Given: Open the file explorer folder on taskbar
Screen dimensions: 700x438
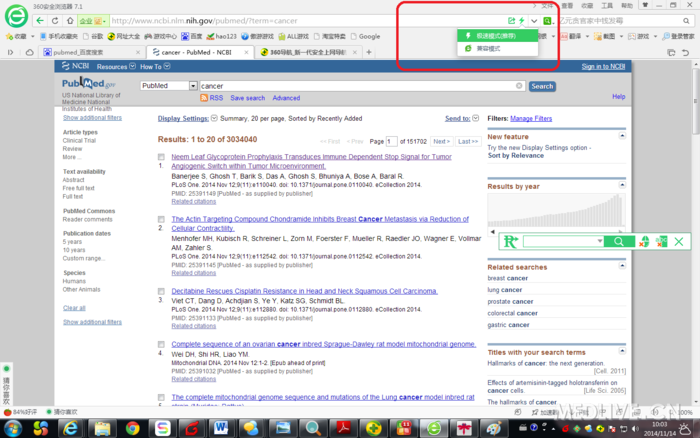Looking at the screenshot, I should tap(102, 429).
